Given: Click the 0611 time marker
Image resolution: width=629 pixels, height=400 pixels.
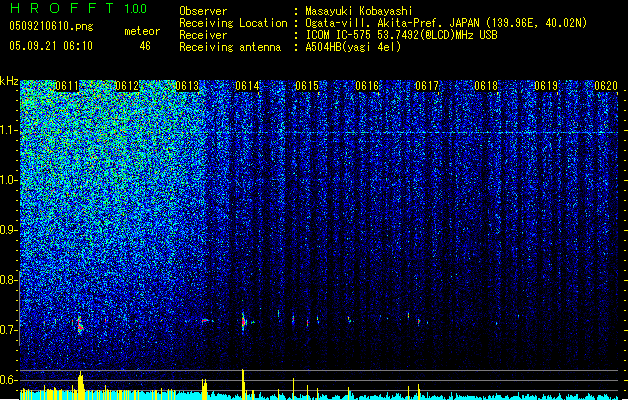Looking at the screenshot, I should (x=67, y=86).
